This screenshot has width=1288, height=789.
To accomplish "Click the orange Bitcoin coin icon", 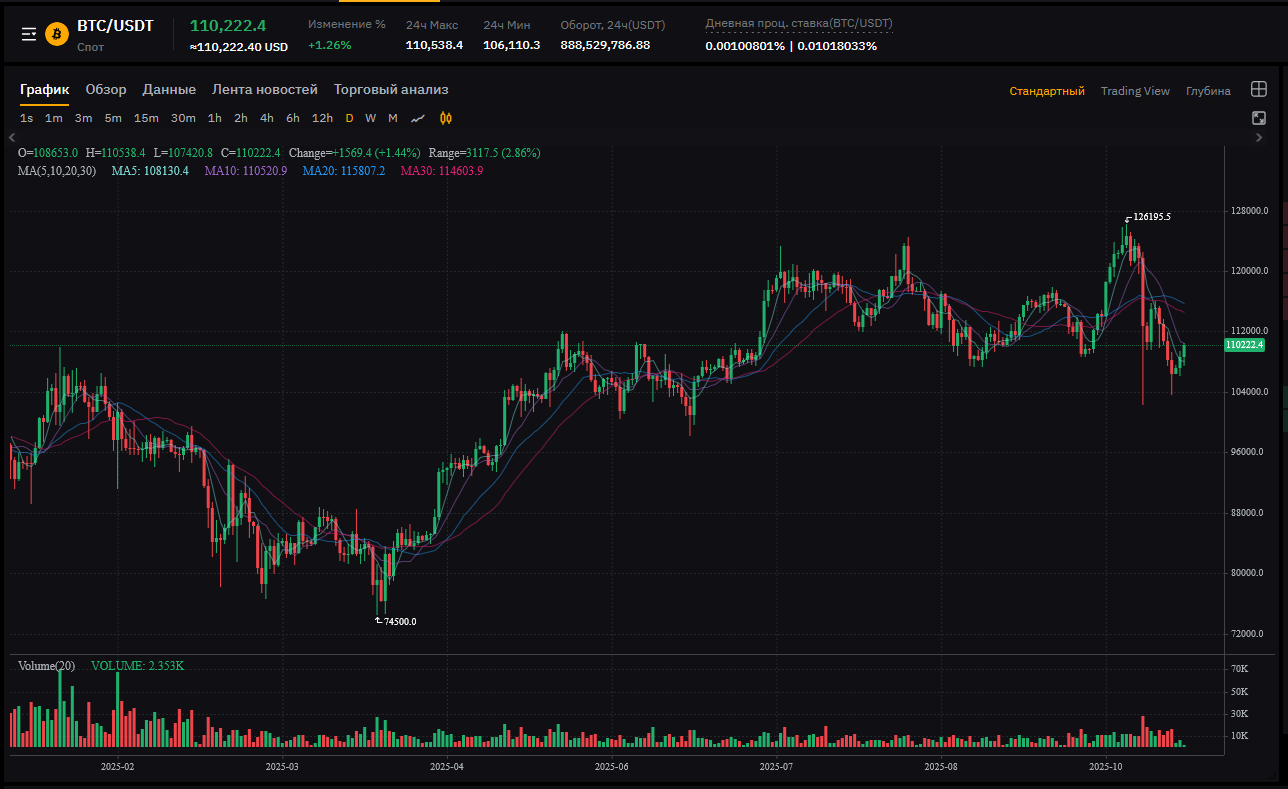I will coord(57,34).
